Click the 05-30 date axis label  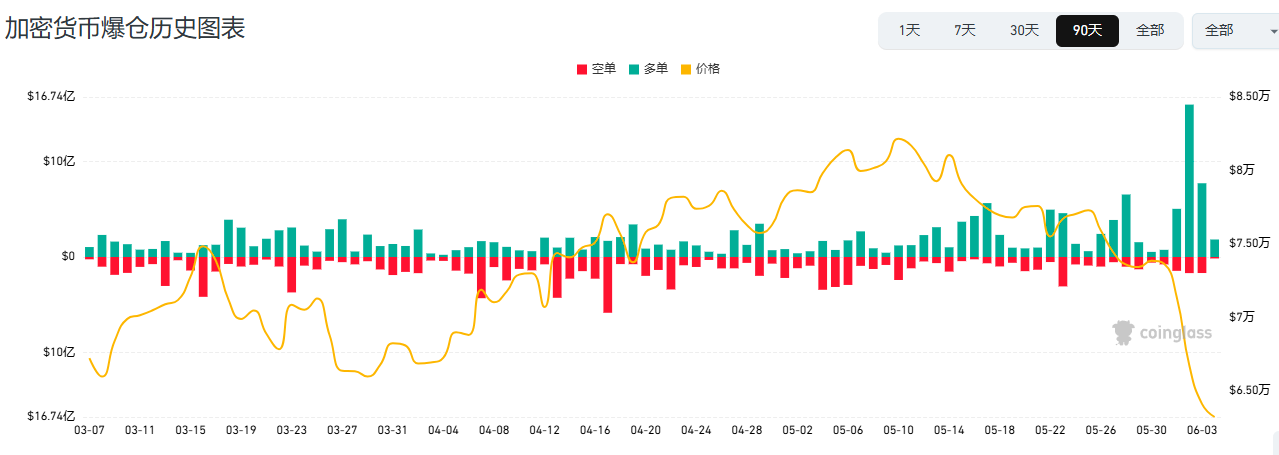point(1151,430)
